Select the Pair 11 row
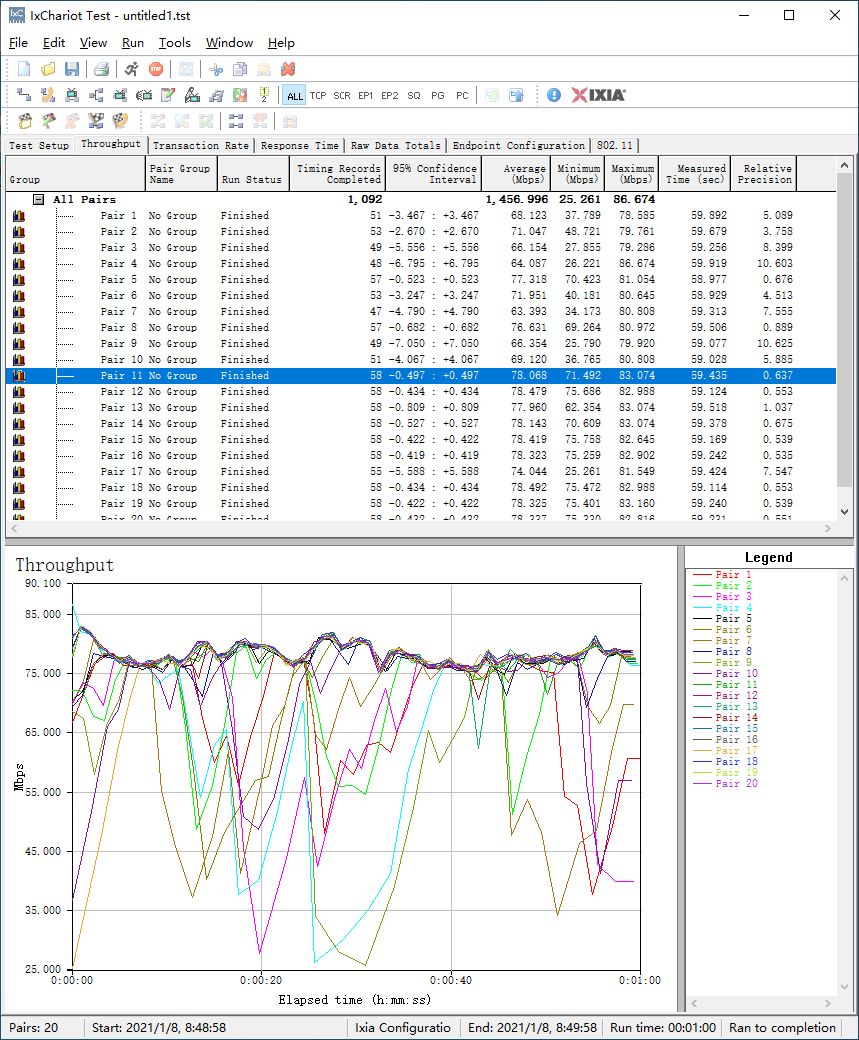The width and height of the screenshot is (859, 1040). click(421, 375)
